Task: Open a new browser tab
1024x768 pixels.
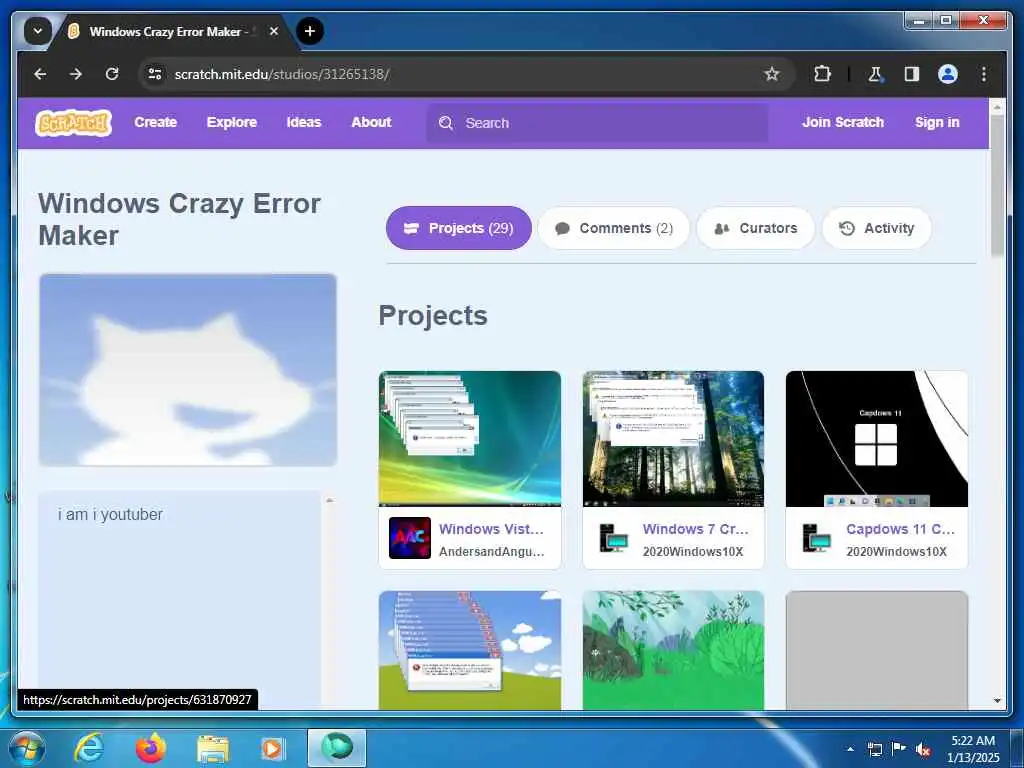Action: coord(310,31)
